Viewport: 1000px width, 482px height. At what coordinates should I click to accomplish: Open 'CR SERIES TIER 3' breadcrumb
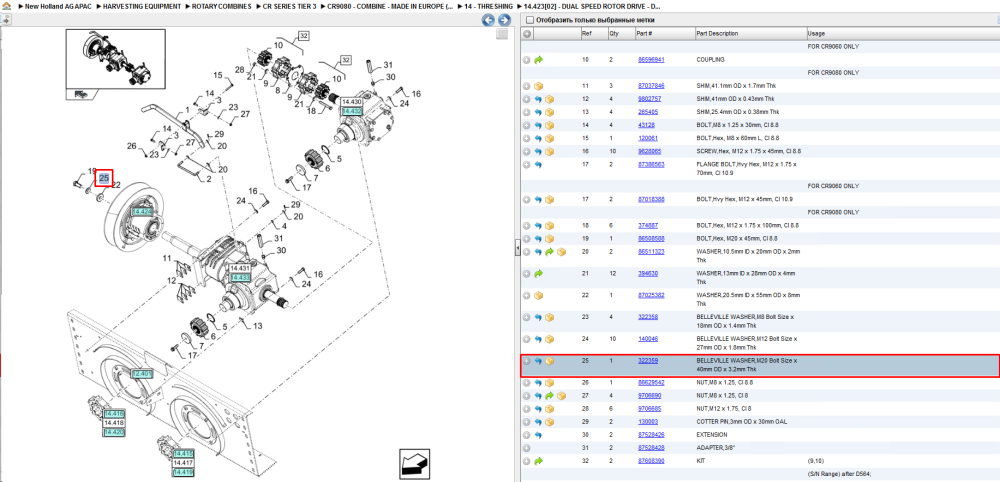(290, 6)
